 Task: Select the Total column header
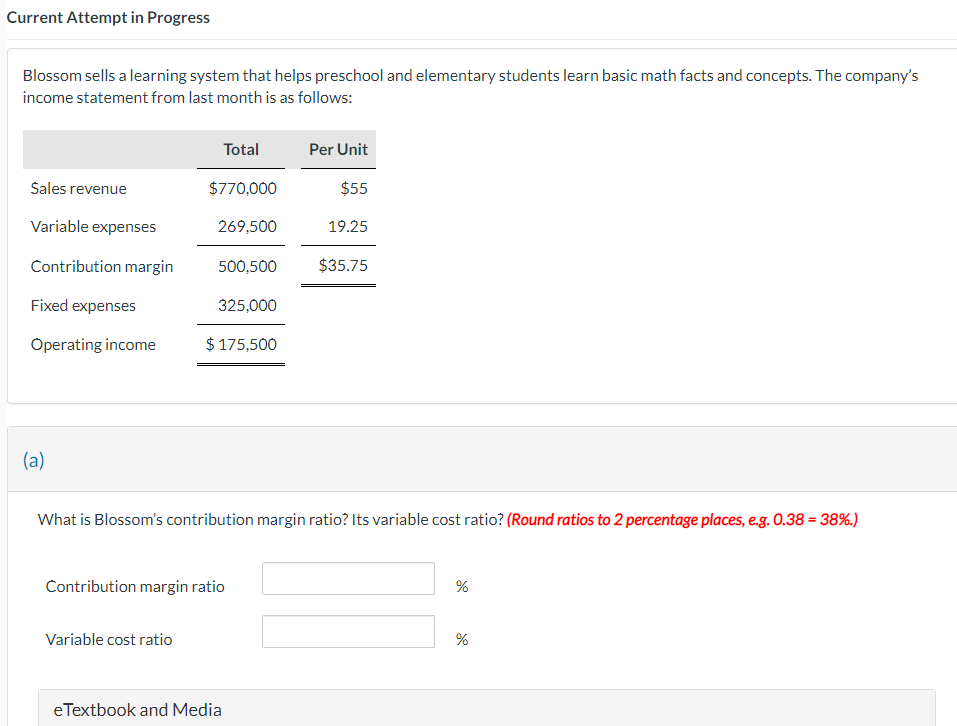pos(241,149)
